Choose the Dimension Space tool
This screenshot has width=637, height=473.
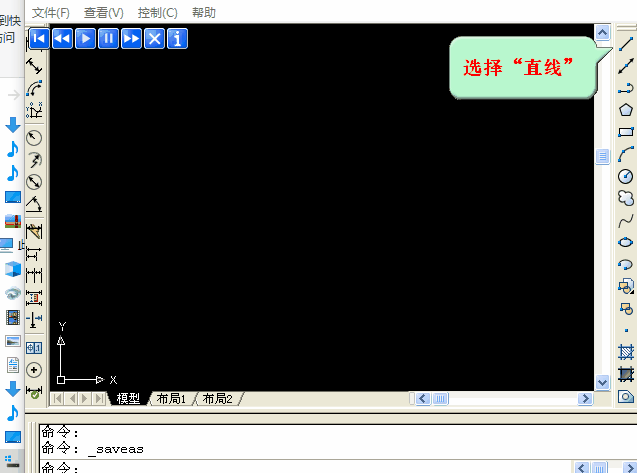point(34,297)
